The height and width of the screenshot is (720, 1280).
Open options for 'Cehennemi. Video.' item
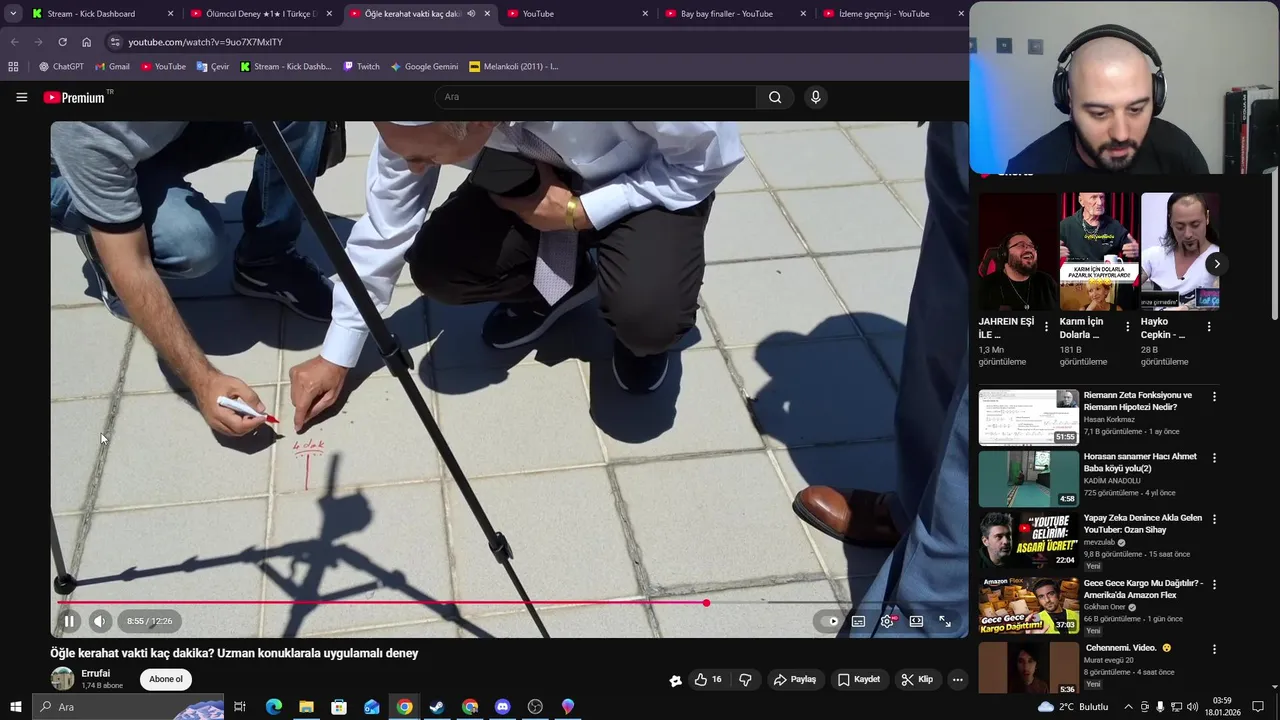tap(1214, 649)
